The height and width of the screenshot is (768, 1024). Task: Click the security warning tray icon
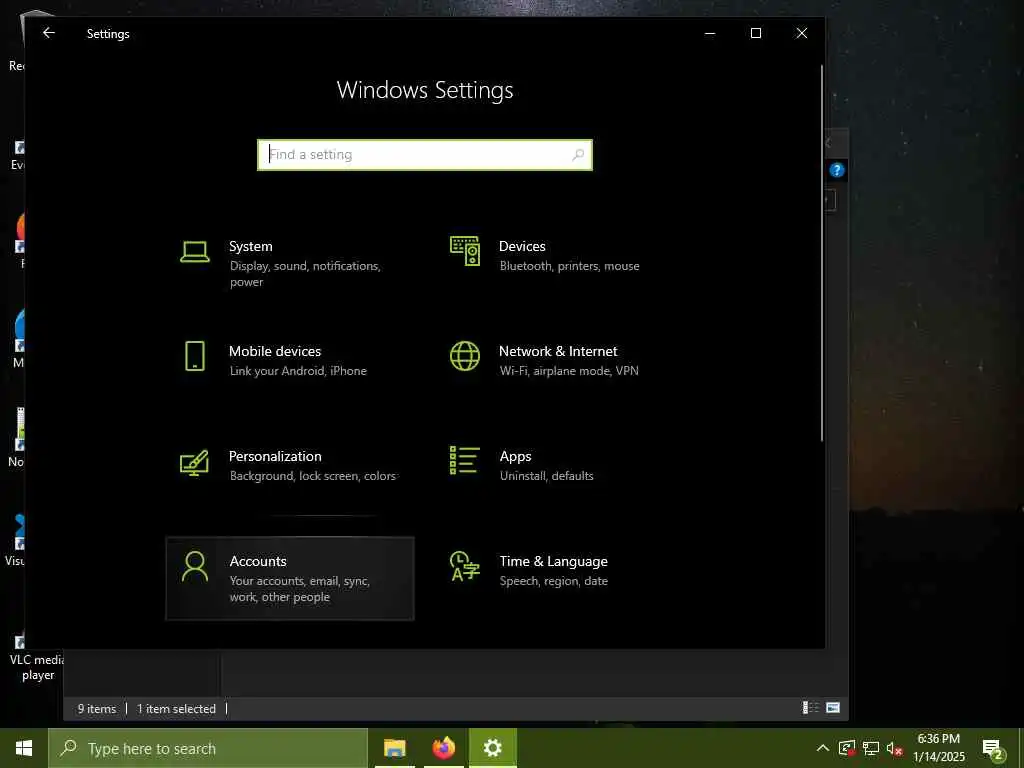coord(847,748)
